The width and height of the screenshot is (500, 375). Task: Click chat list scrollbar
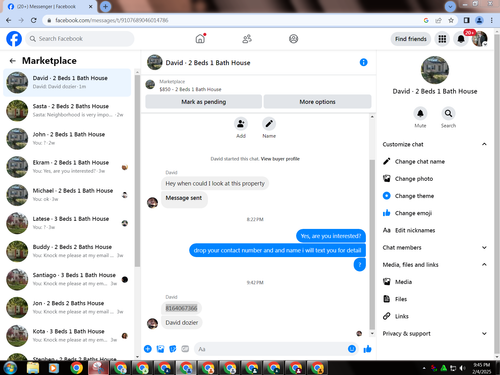[137, 171]
